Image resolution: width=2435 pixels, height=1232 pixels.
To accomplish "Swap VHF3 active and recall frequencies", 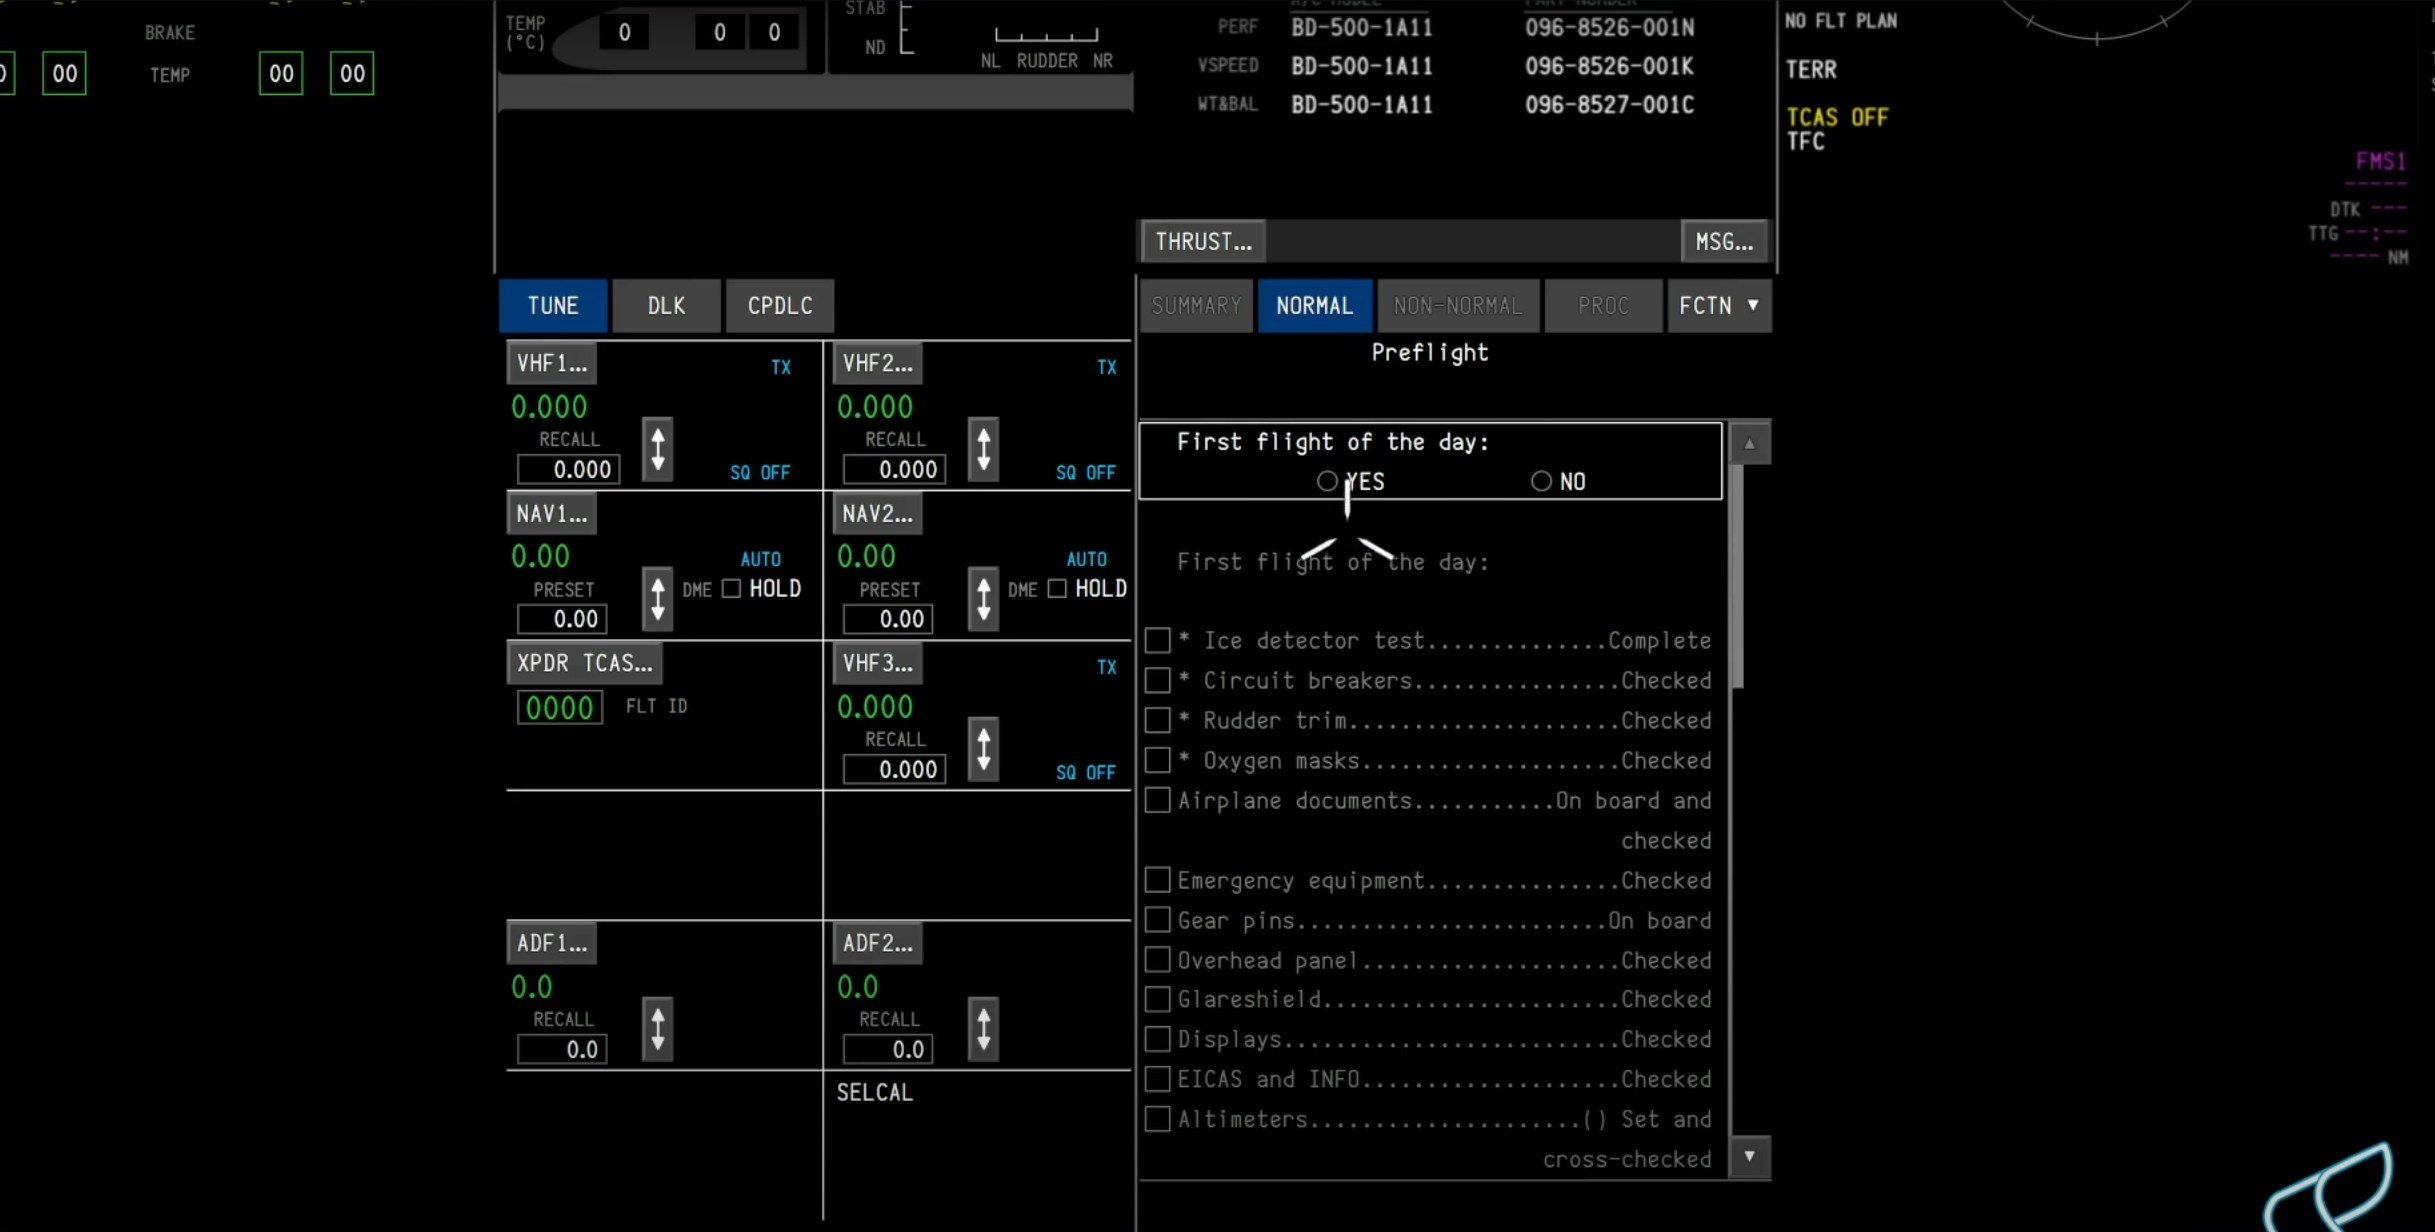I will click(x=983, y=749).
